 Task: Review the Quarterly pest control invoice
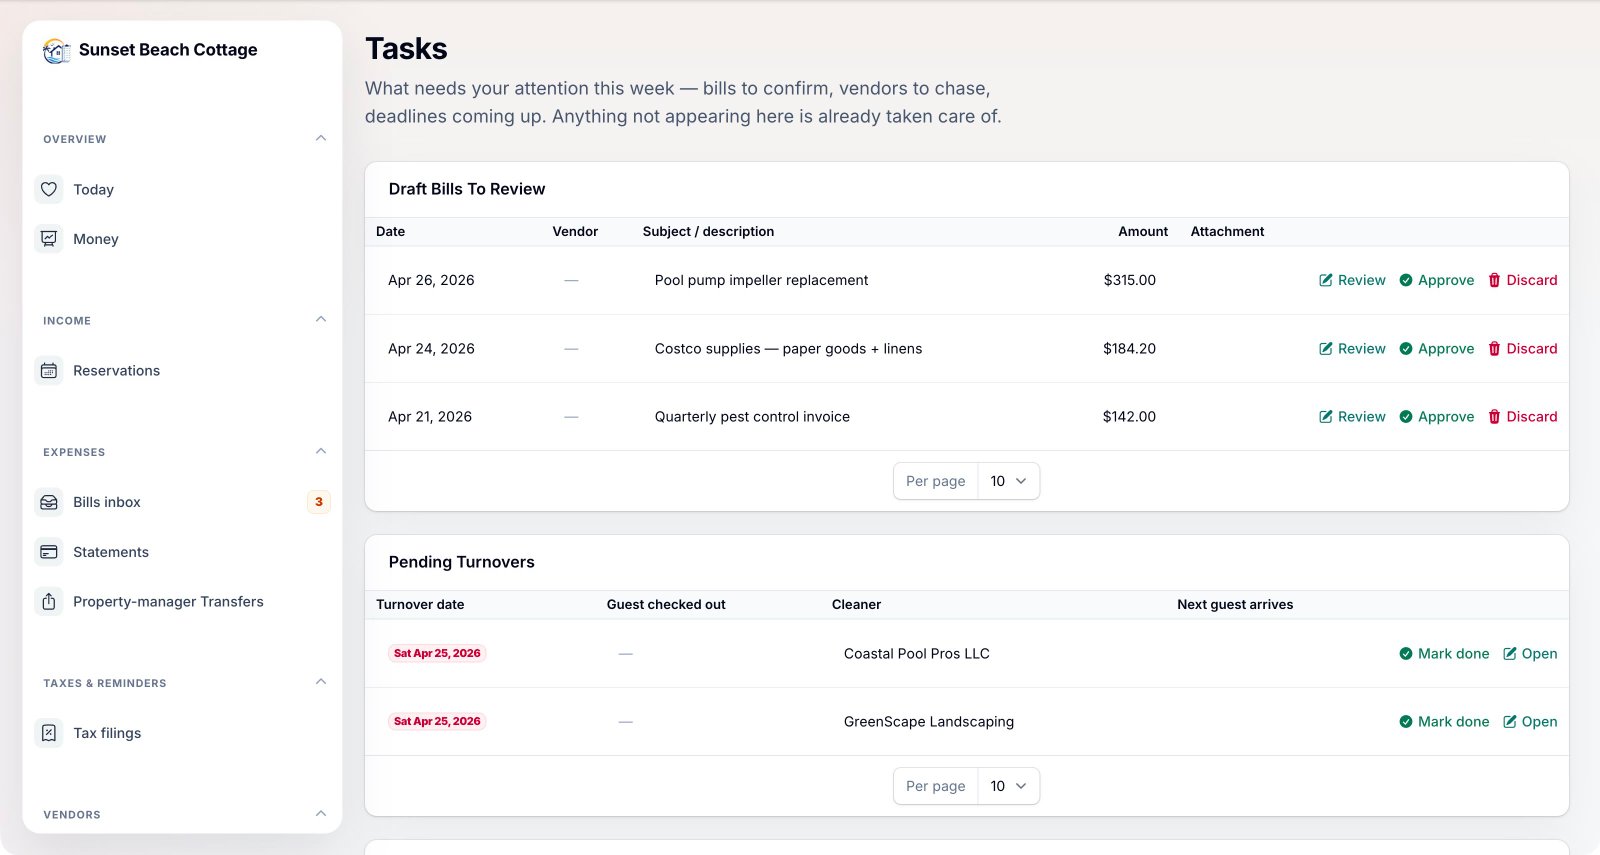(1352, 417)
